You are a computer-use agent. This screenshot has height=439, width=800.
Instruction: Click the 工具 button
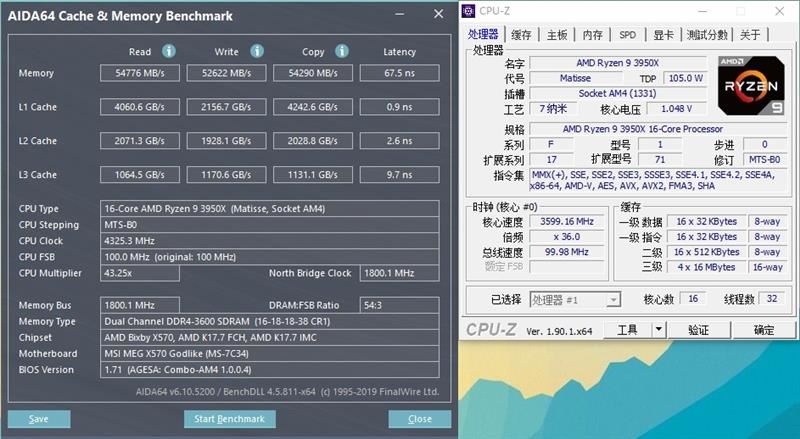pos(628,330)
